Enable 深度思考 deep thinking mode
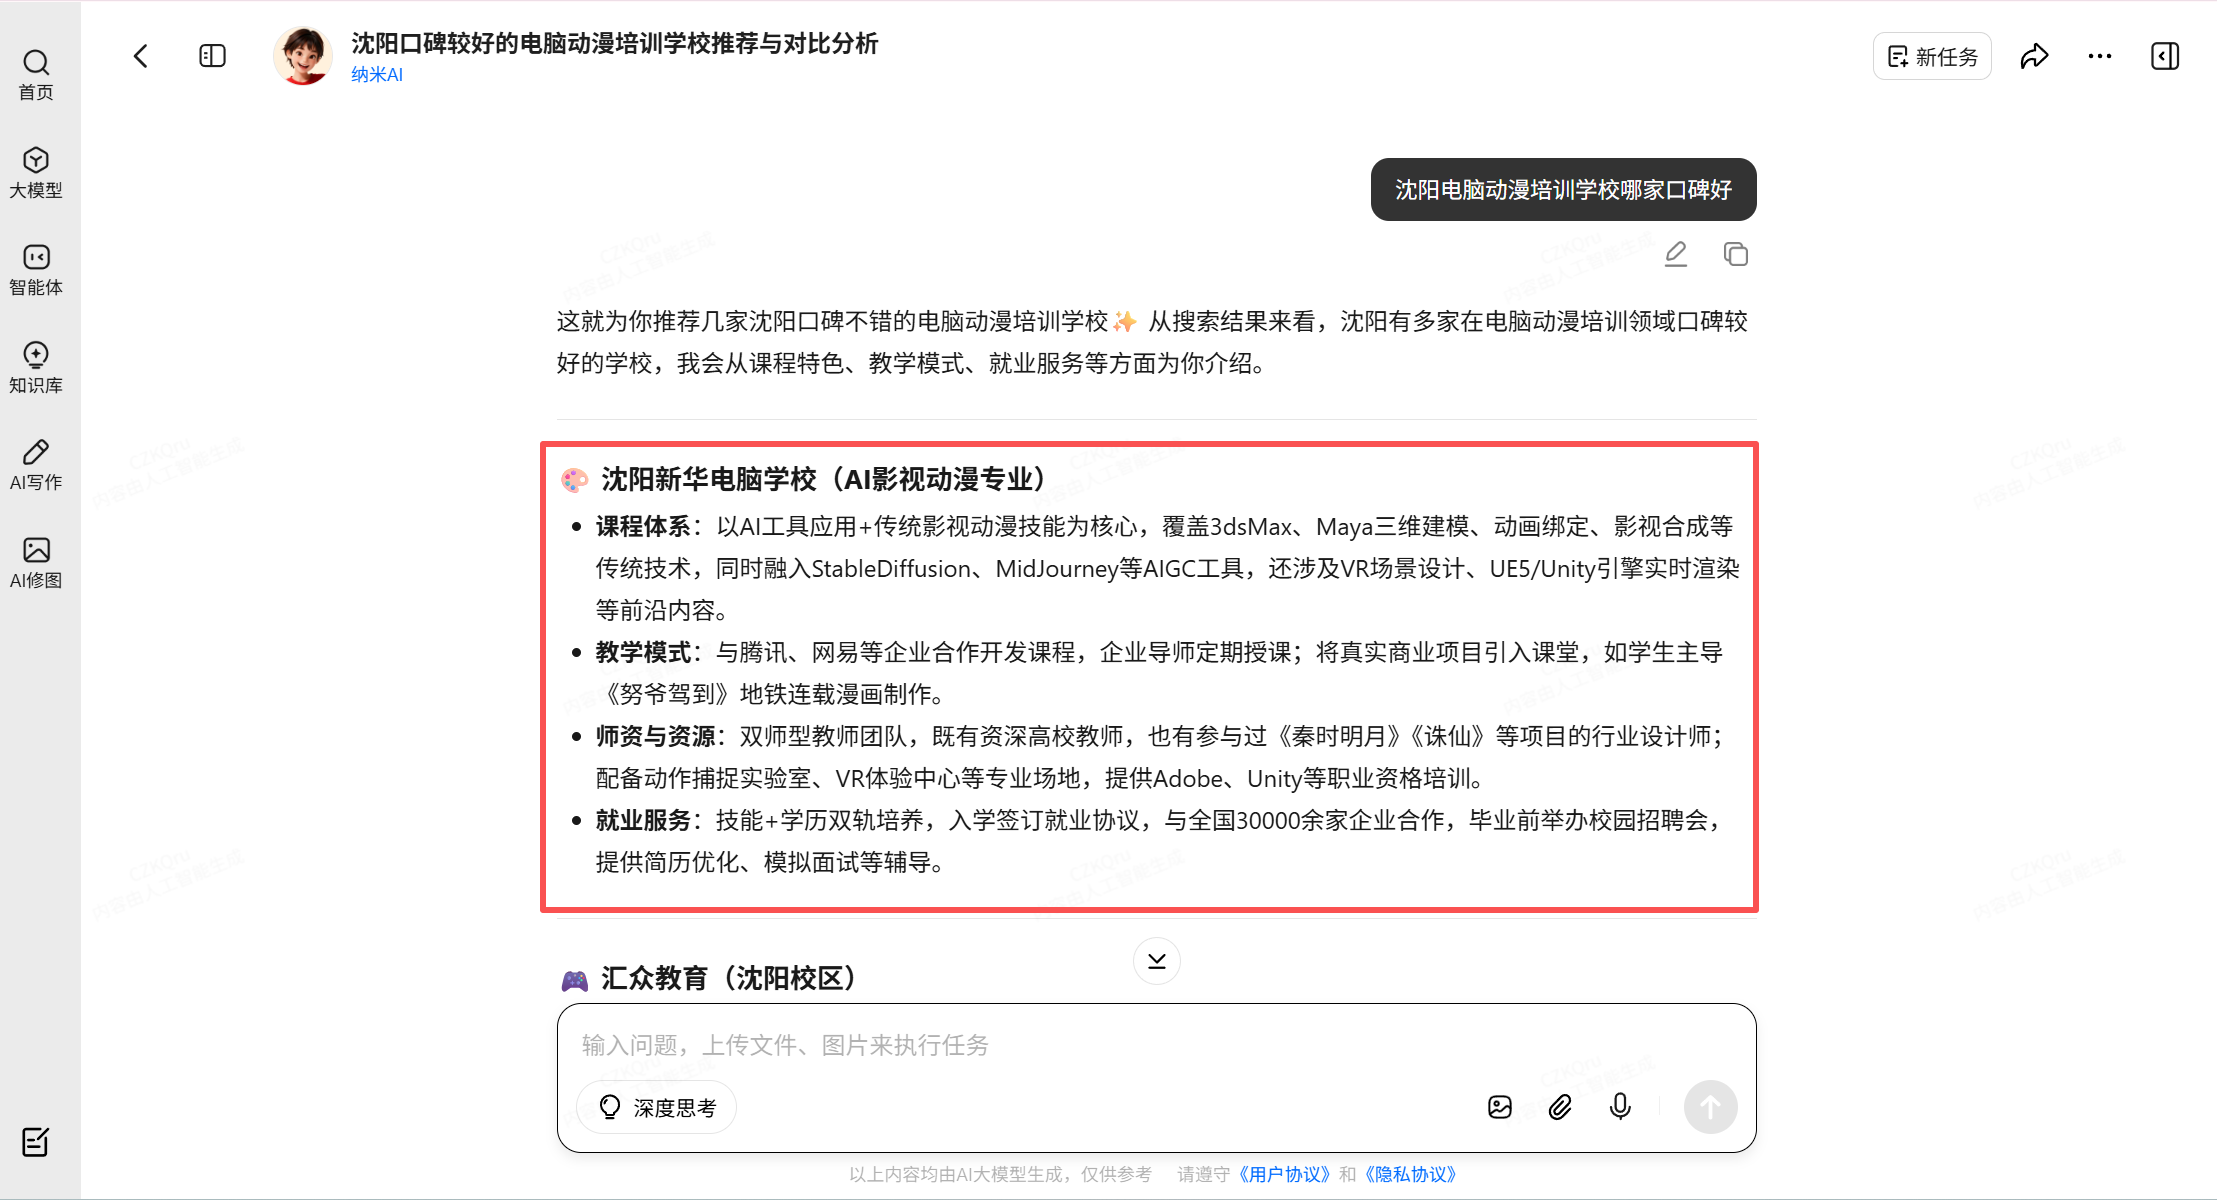 tap(657, 1107)
